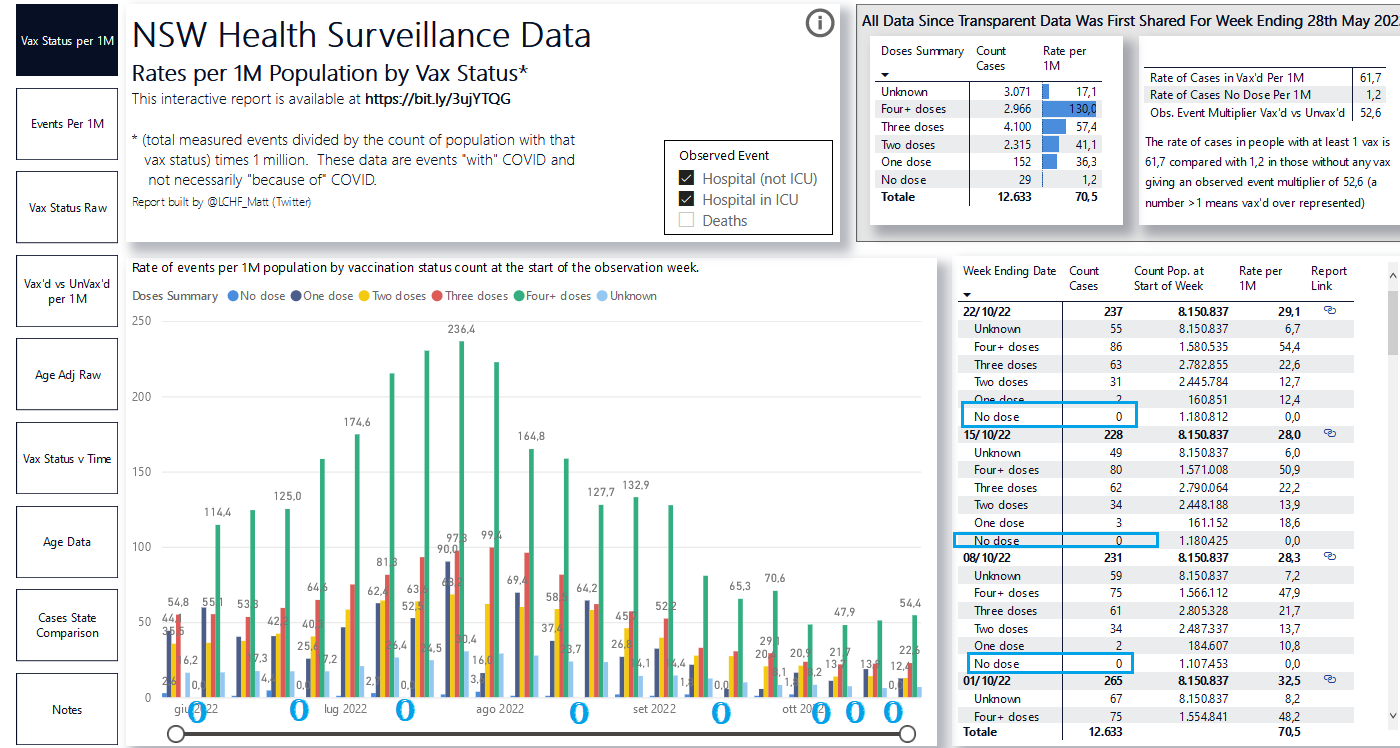Click the Three doses legend marker

click(x=436, y=296)
